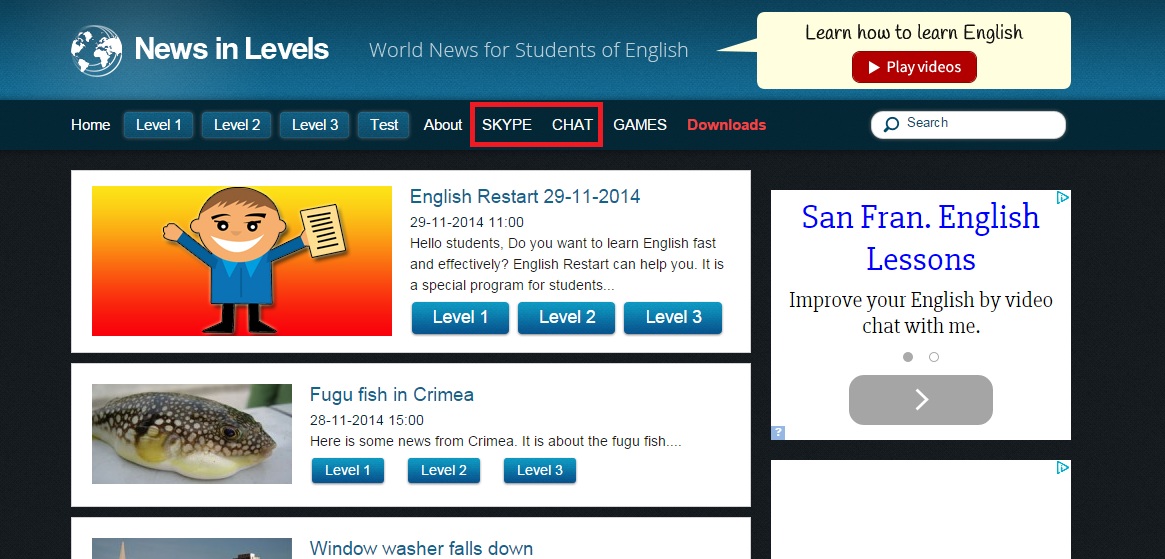Open the English Restart cartoon thumbnail
The width and height of the screenshot is (1165, 559).
(x=241, y=261)
